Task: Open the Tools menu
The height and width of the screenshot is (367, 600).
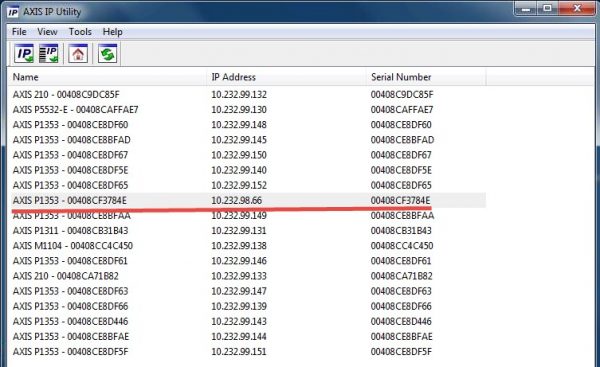Action: (80, 32)
